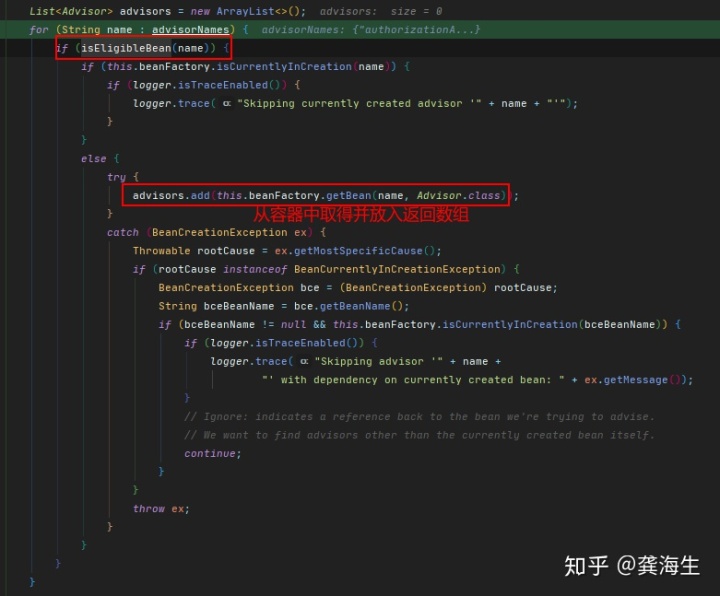This screenshot has height=596, width=720.
Task: Click the else keyword
Action: click(94, 159)
